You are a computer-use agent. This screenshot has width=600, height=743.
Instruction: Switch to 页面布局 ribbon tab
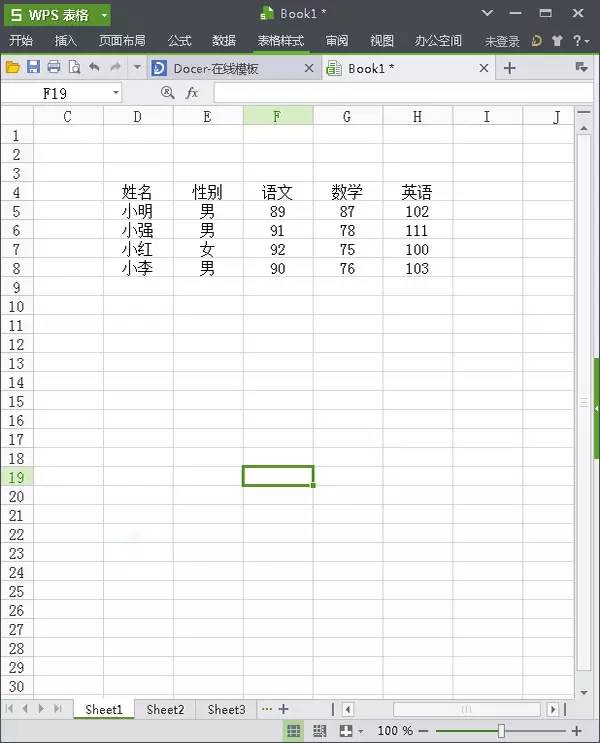(x=122, y=41)
